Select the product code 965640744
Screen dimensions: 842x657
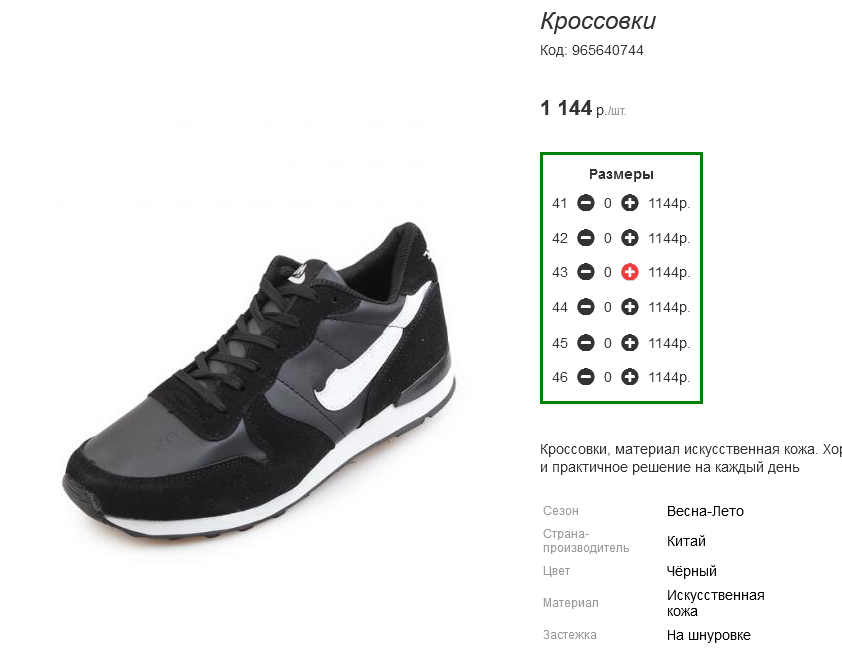click(x=607, y=50)
